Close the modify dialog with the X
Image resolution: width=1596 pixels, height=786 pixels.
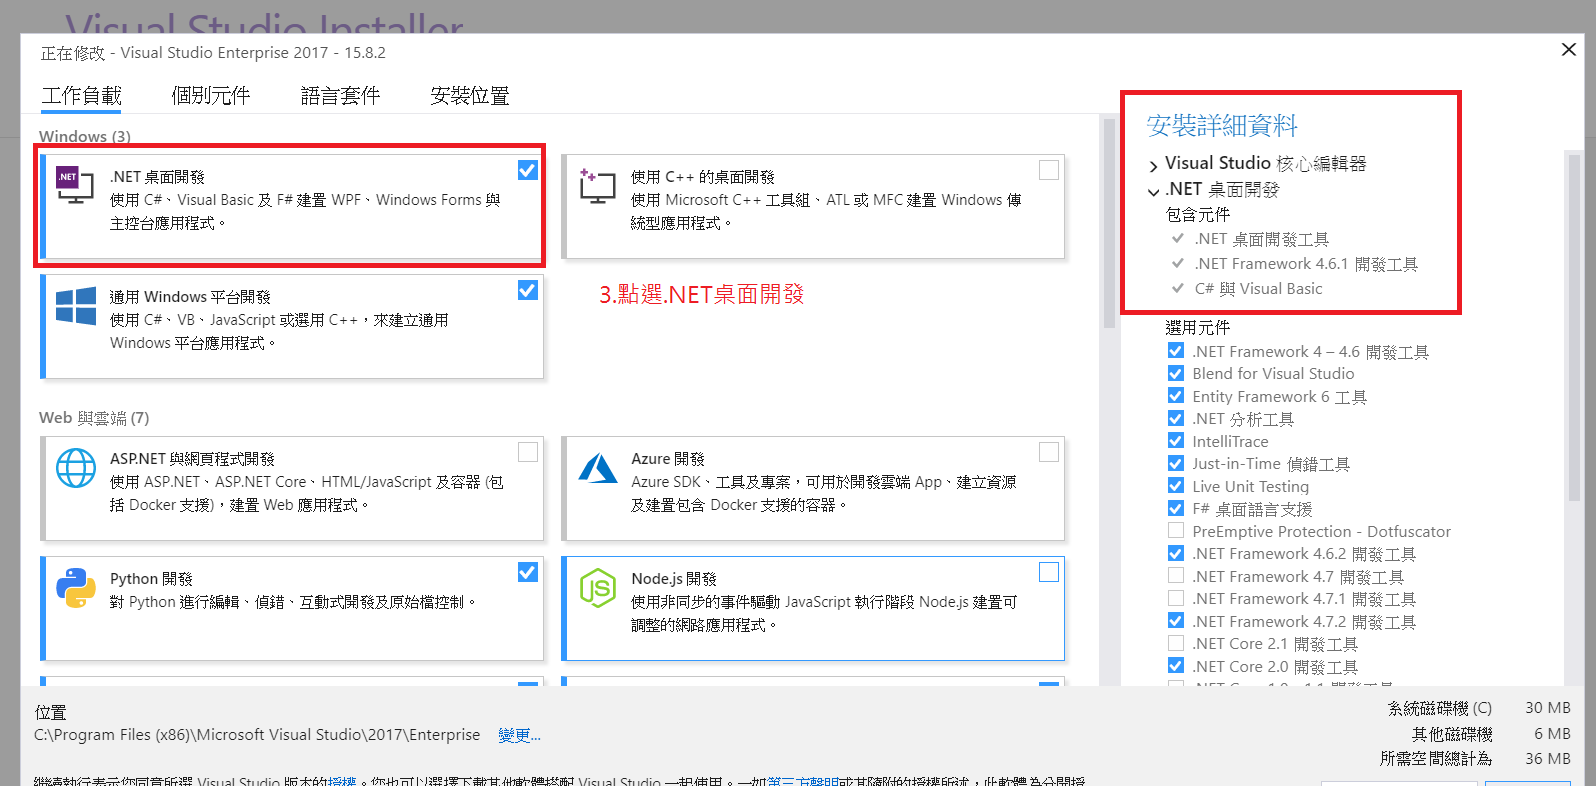click(x=1568, y=50)
